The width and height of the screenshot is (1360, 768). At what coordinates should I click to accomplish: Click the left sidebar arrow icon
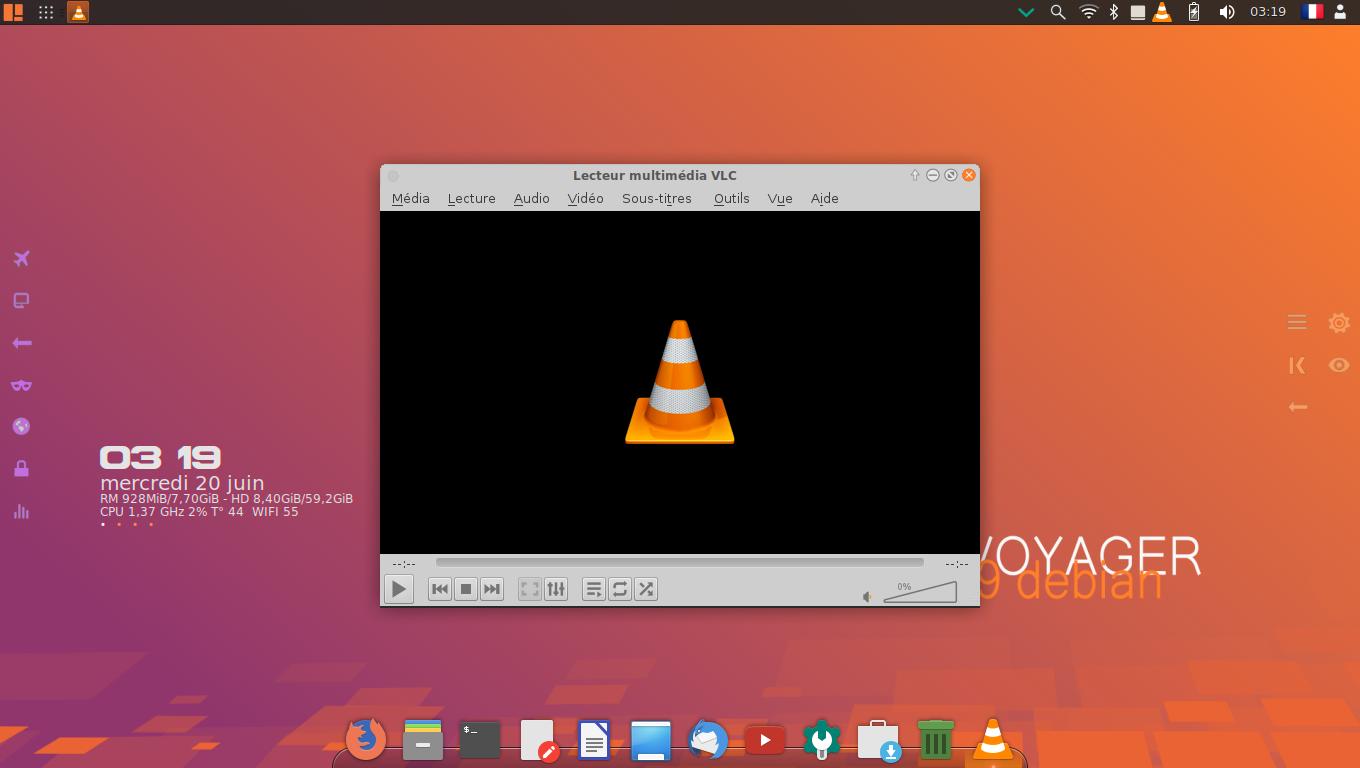pos(21,343)
